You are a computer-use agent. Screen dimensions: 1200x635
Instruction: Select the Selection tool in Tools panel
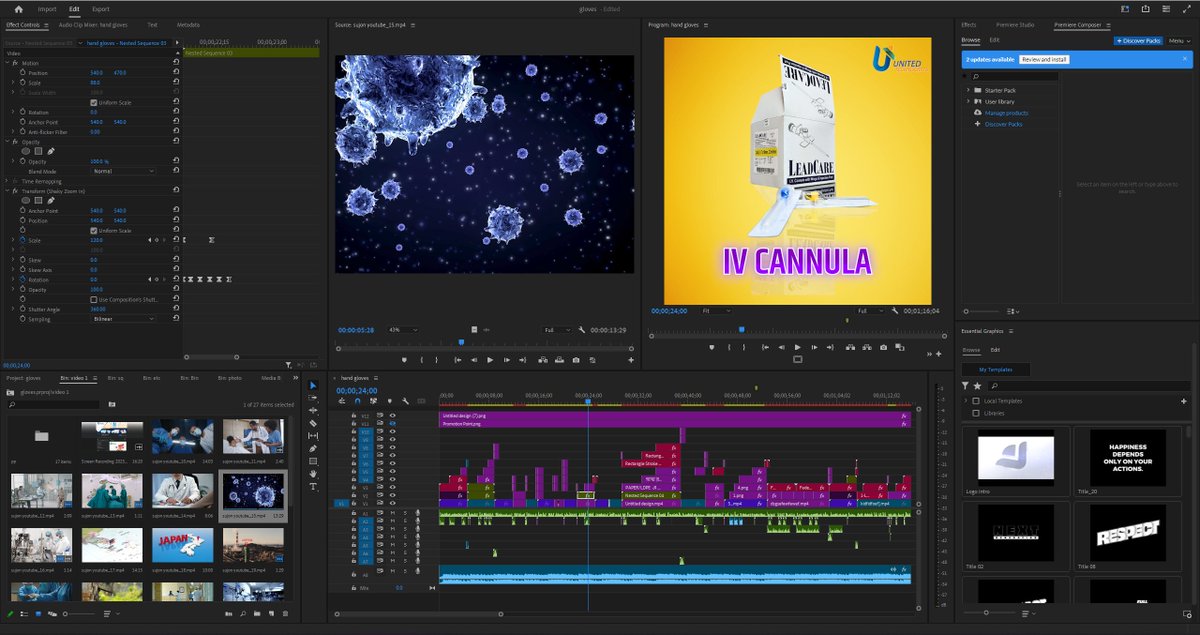coord(313,385)
